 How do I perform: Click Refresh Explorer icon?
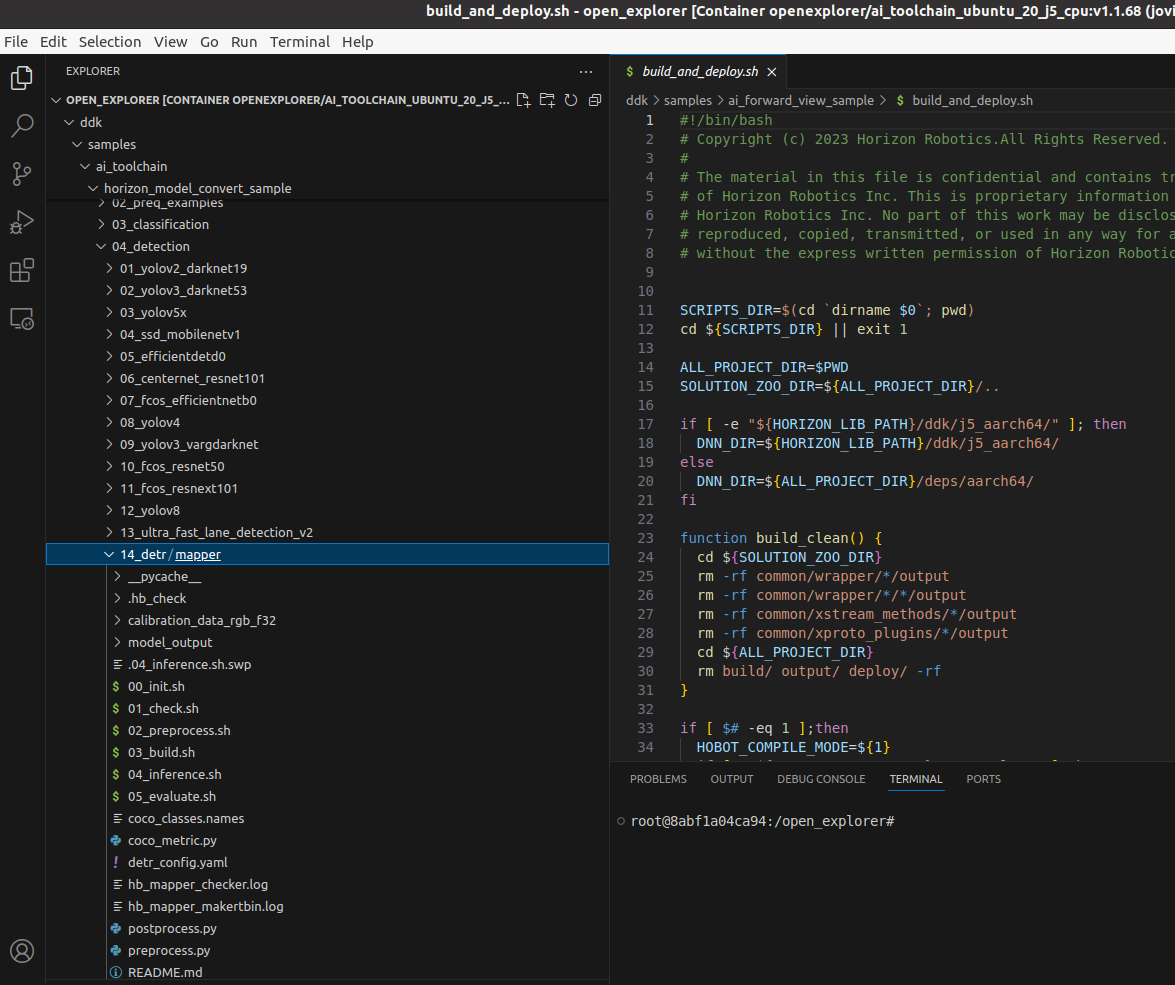(571, 100)
